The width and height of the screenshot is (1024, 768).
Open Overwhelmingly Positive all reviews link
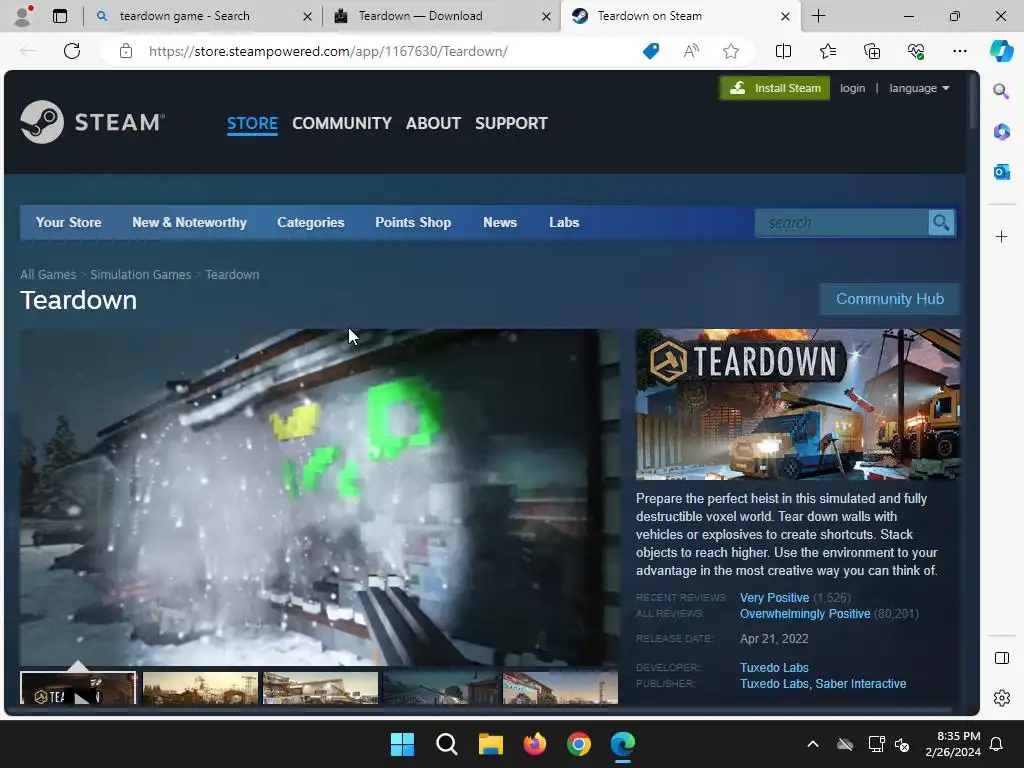click(805, 614)
